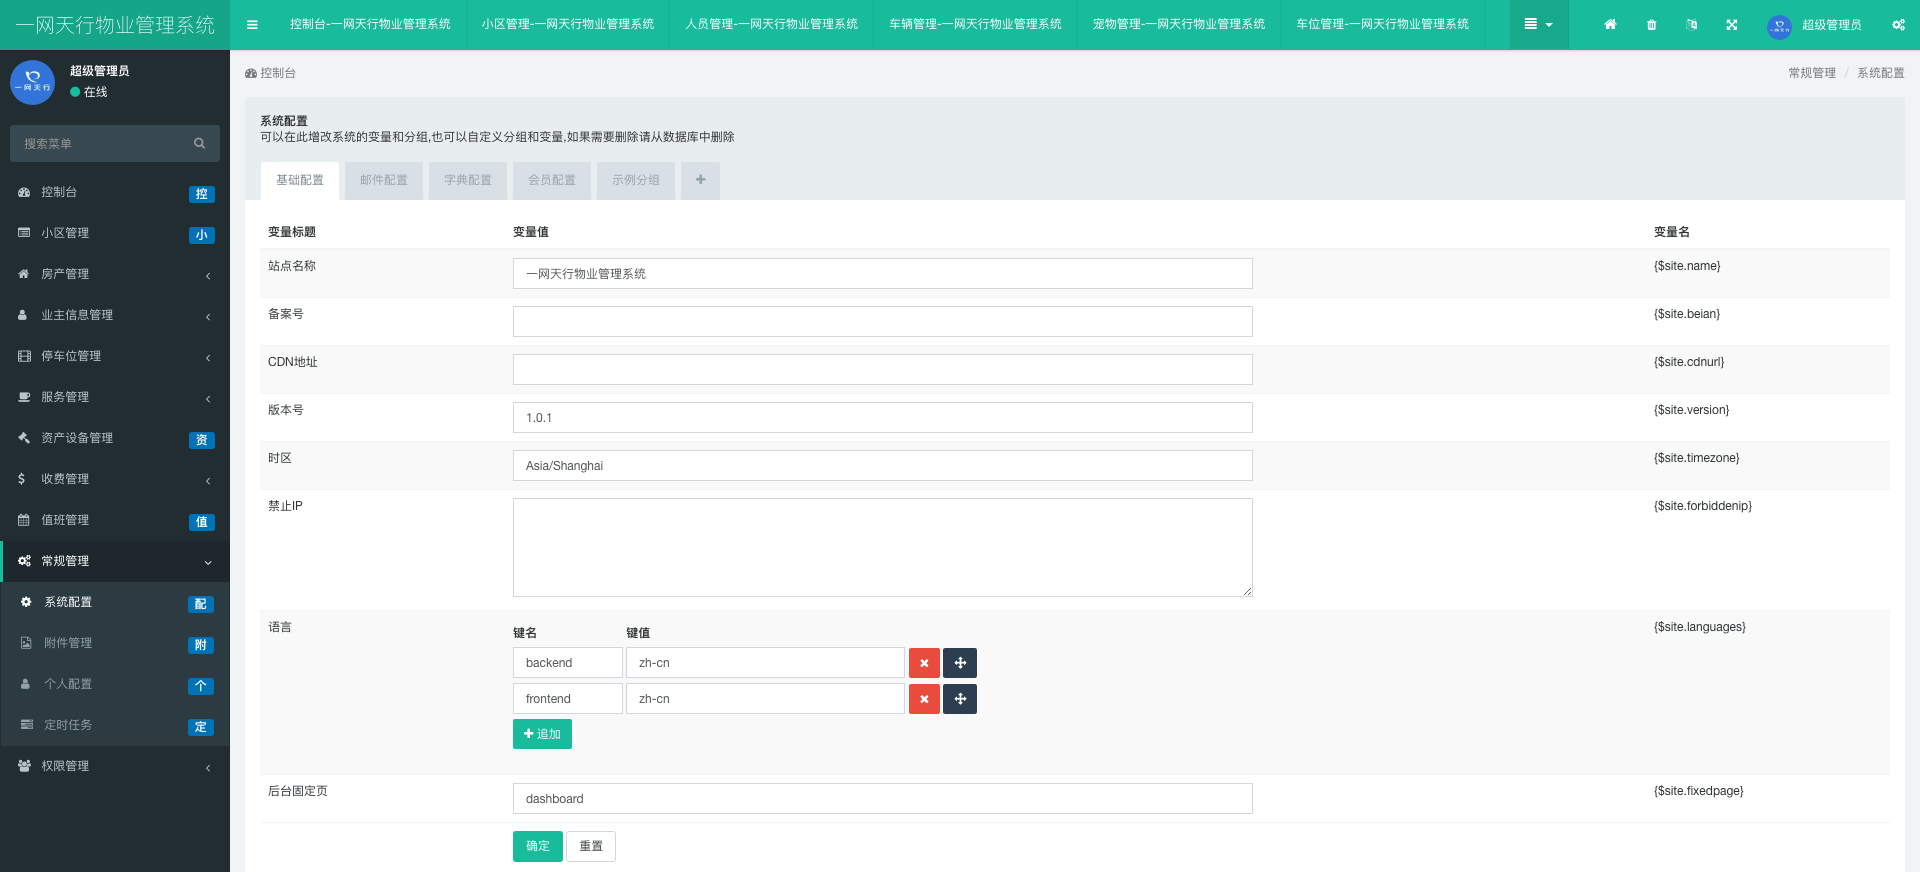Expand the 房产管理 sidebar menu
Viewport: 1920px width, 872px height.
point(115,274)
